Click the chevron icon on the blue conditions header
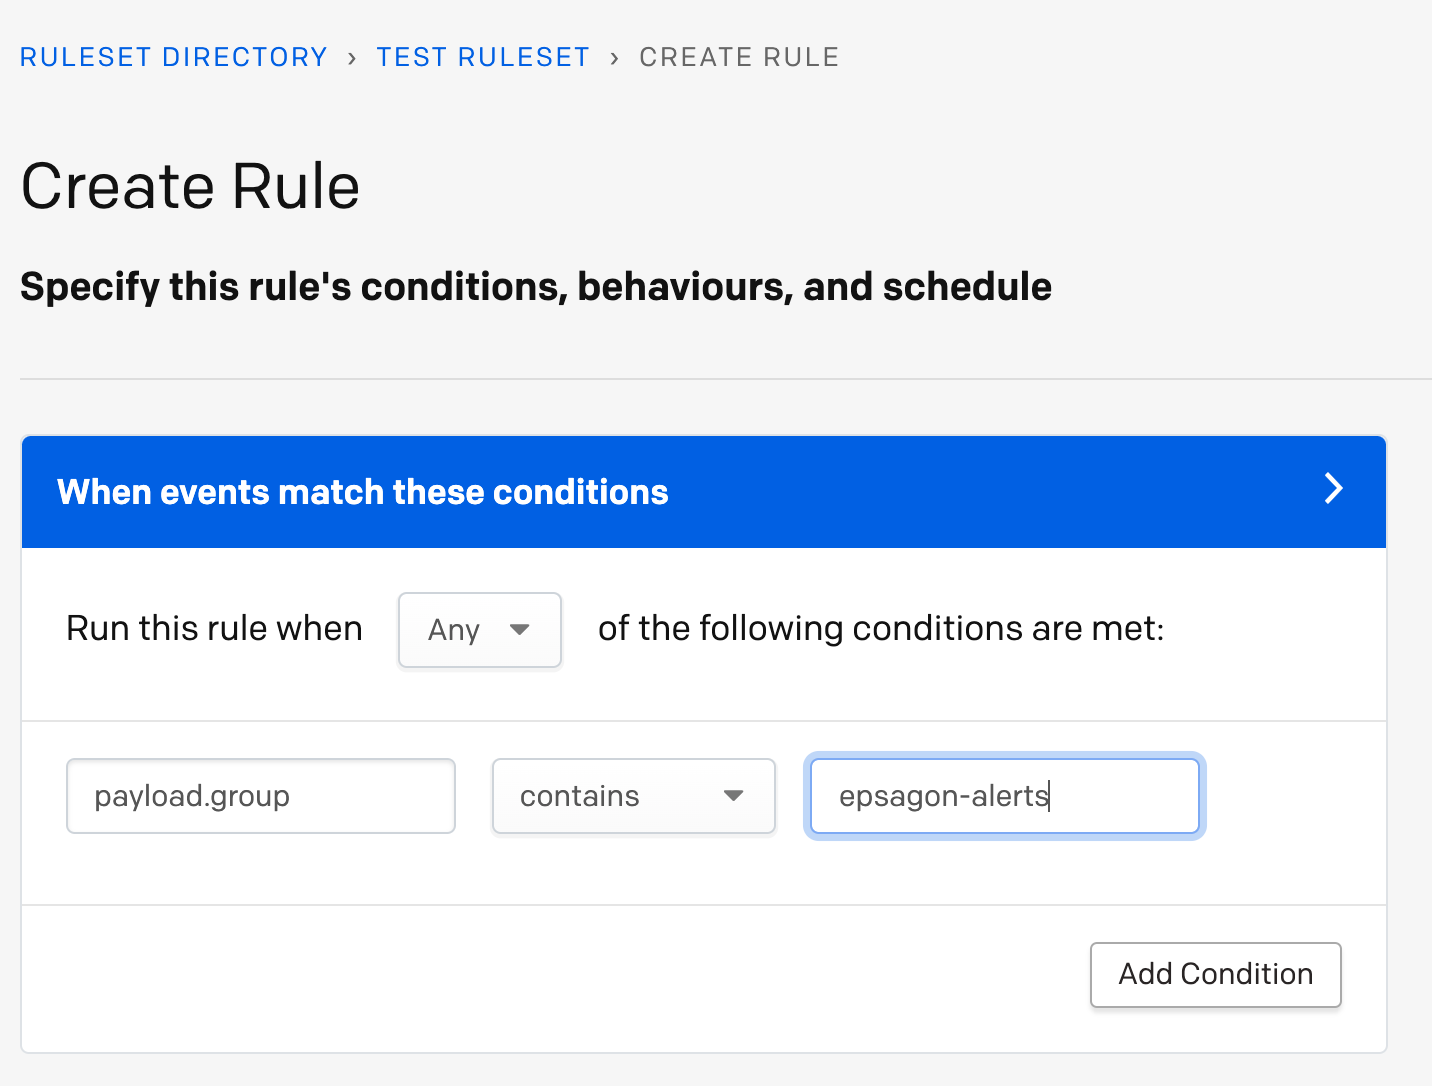The image size is (1432, 1086). (1333, 489)
